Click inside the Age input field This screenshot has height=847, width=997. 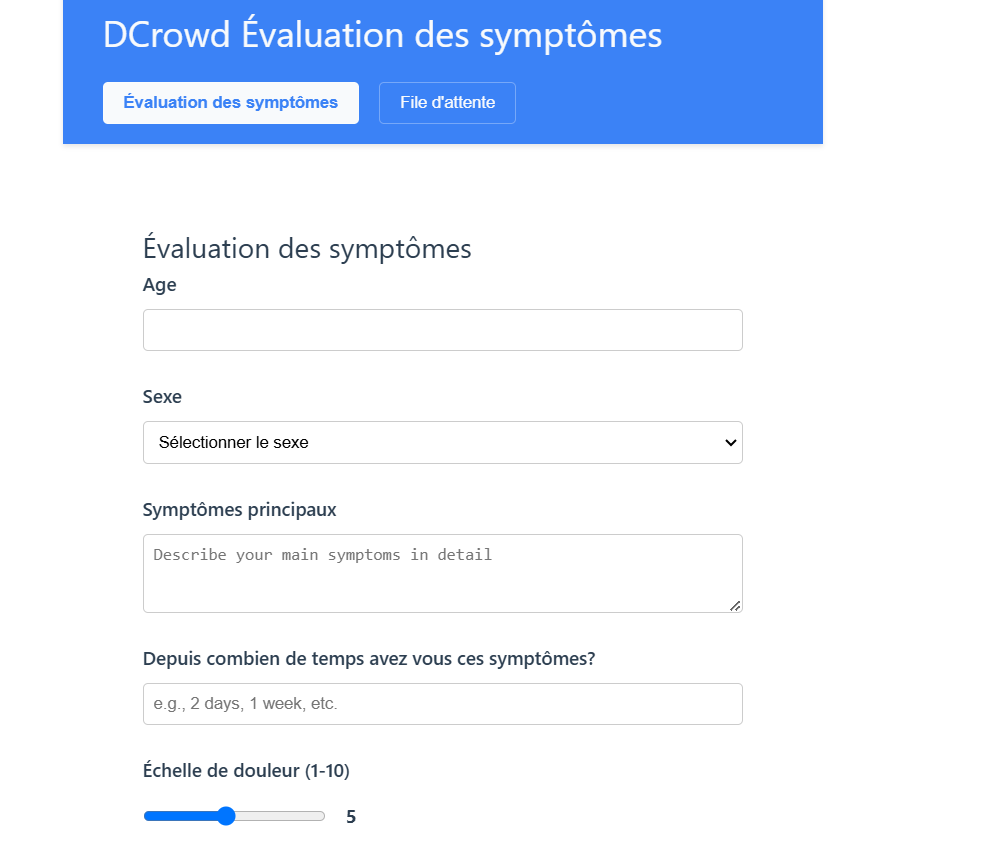coord(442,329)
